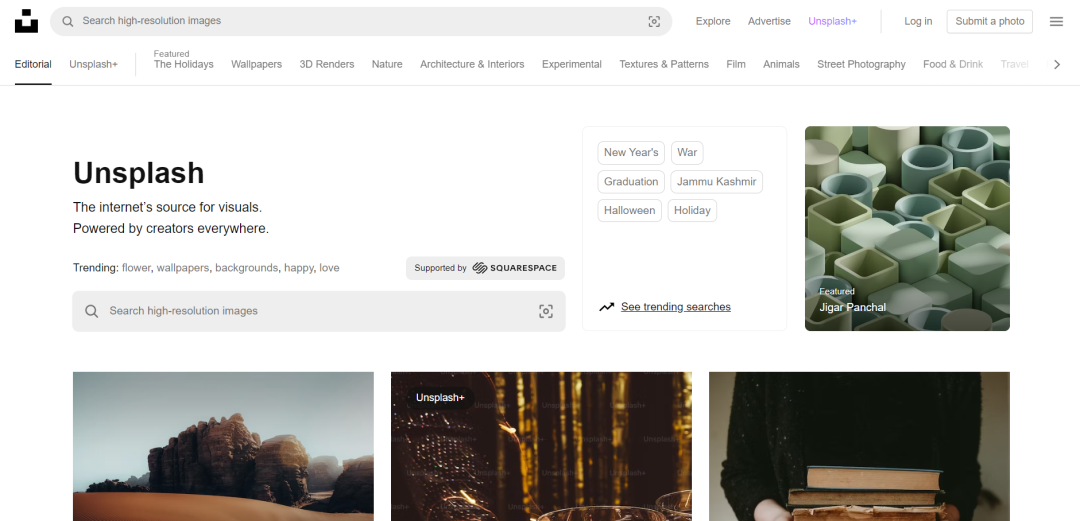Screen dimensions: 1080x521
Task: Open Architecture & Interiors category
Action: [472, 64]
